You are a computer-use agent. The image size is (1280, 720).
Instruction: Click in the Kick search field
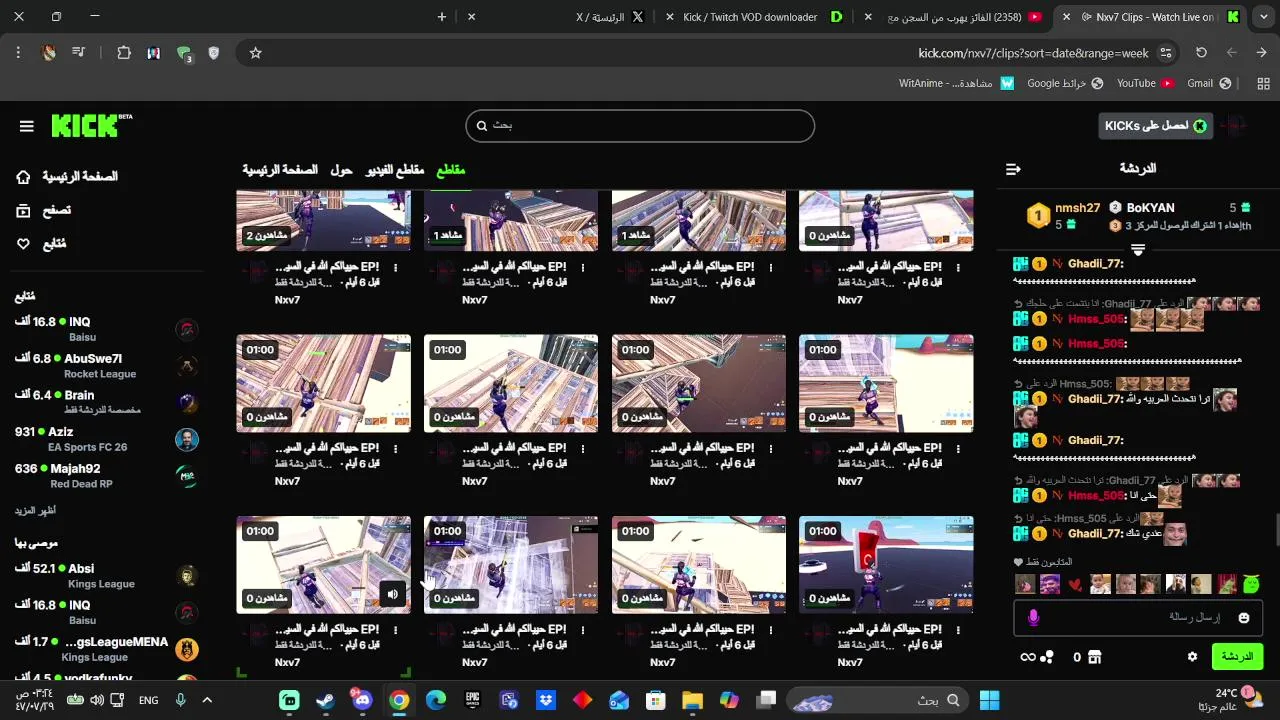(x=640, y=125)
